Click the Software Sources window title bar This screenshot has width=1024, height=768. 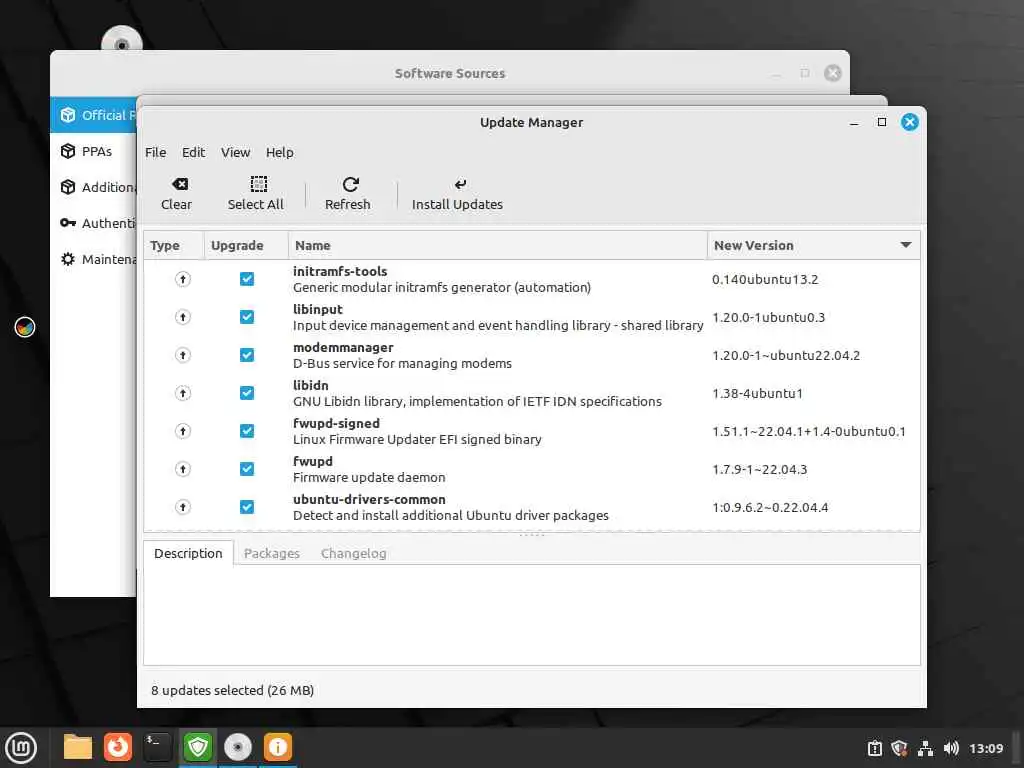coord(449,73)
